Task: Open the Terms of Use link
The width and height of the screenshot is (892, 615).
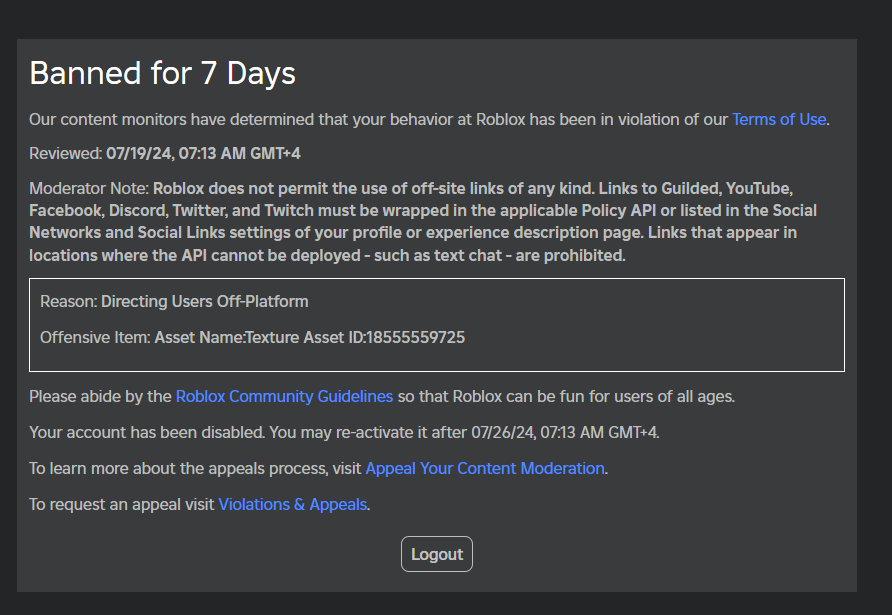Action: point(779,119)
